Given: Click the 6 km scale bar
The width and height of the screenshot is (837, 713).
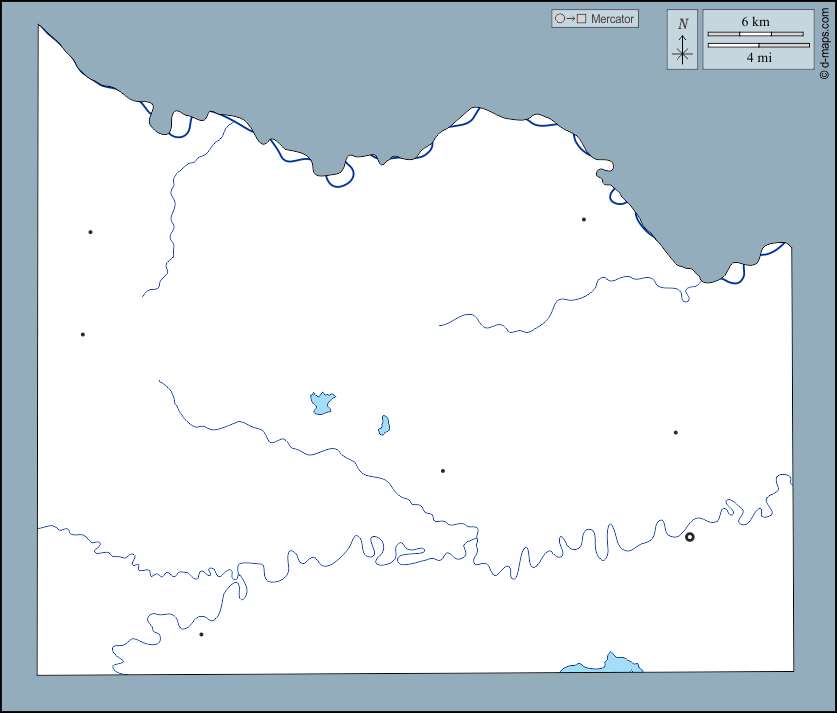Looking at the screenshot, I should pyautogui.click(x=756, y=34).
